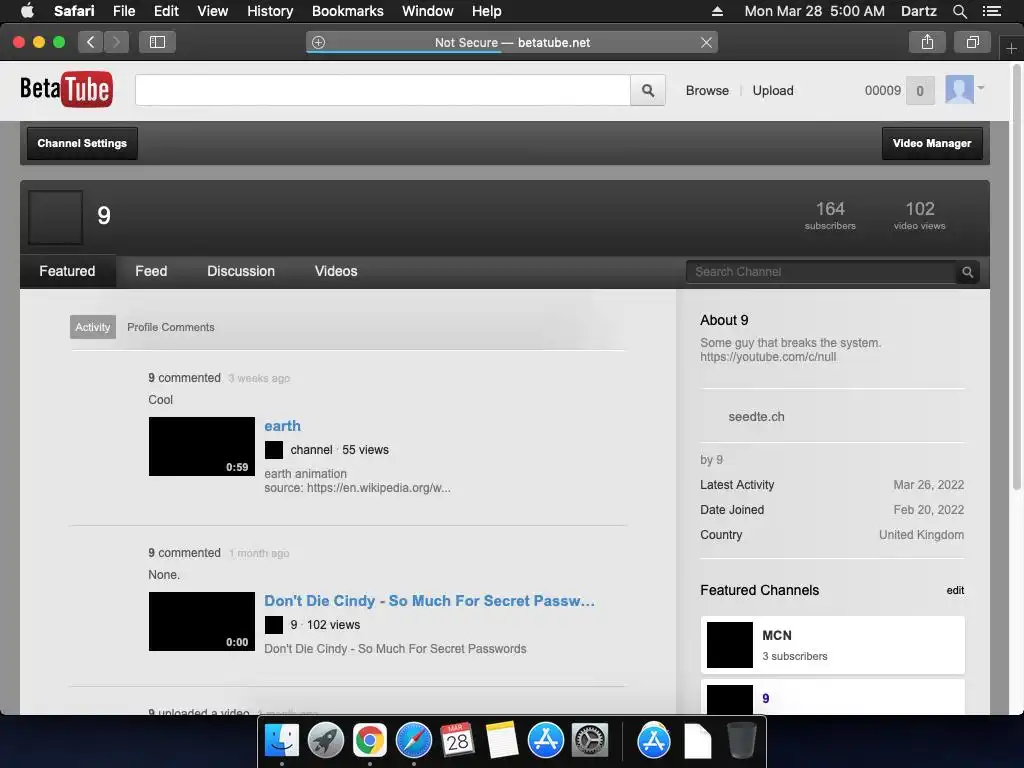Switch to the Videos tab
This screenshot has width=1024, height=768.
click(336, 271)
